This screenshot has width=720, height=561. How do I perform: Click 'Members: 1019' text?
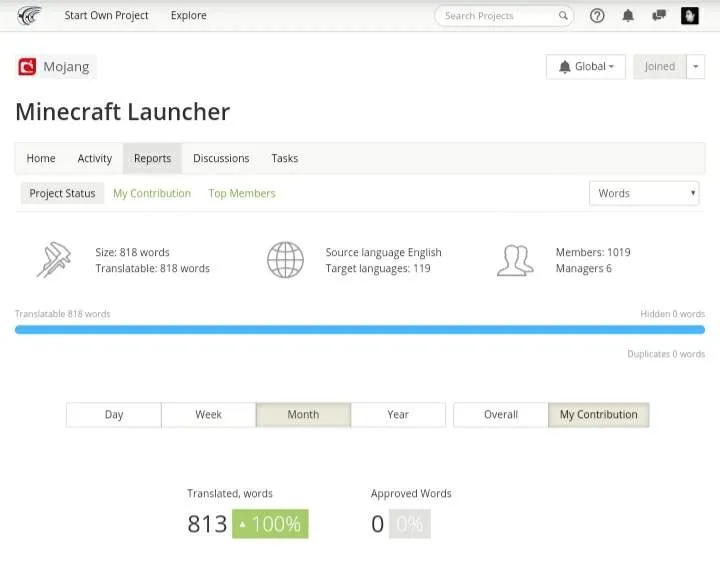[593, 252]
